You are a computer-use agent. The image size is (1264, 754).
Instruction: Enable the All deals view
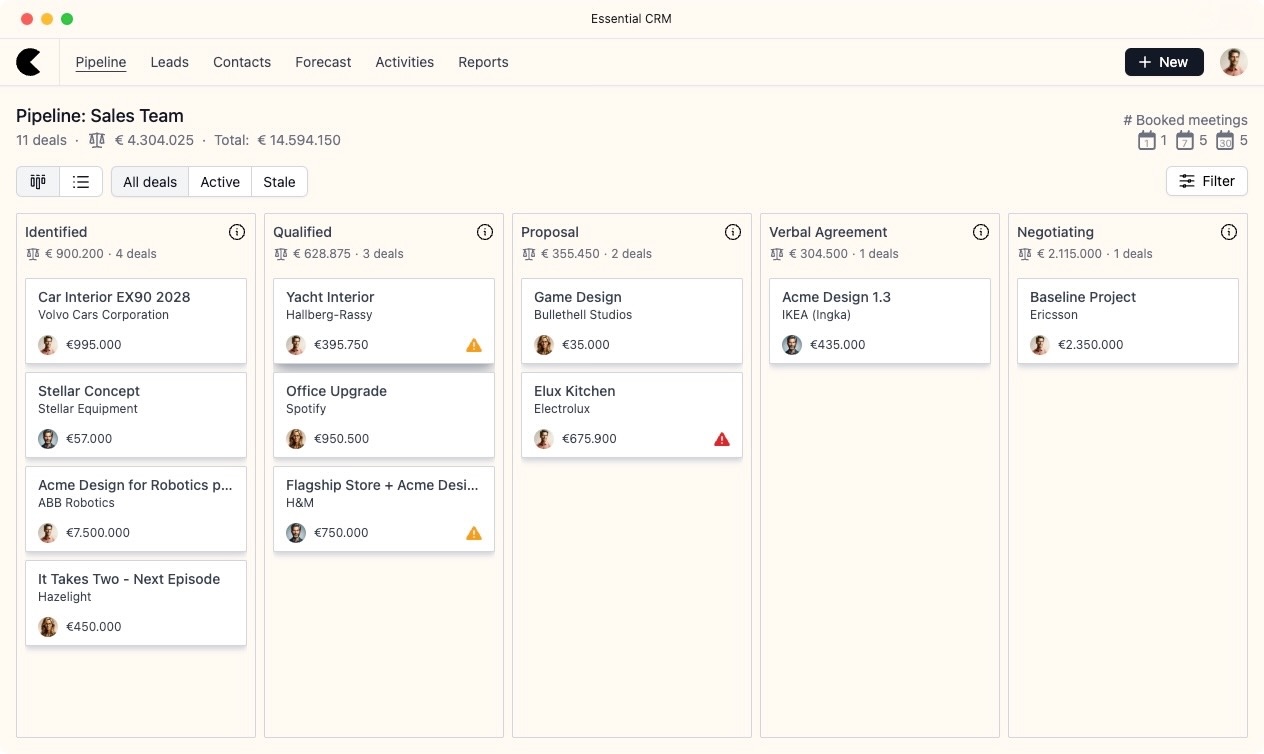coord(150,181)
